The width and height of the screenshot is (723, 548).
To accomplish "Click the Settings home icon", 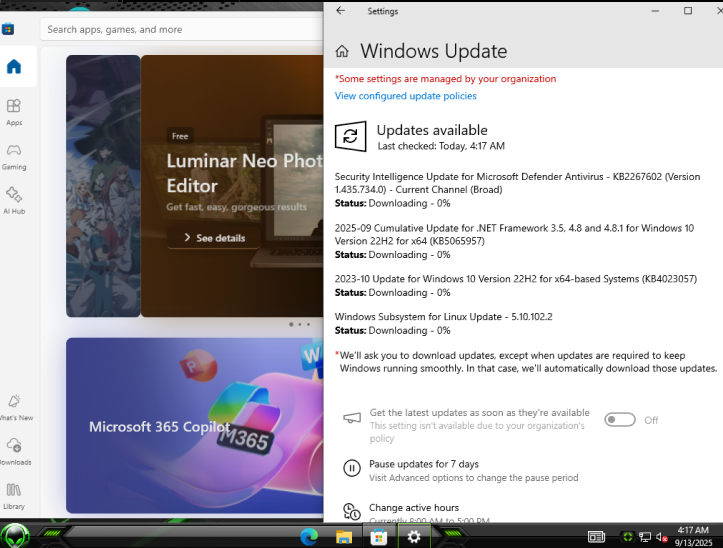I will click(x=342, y=51).
